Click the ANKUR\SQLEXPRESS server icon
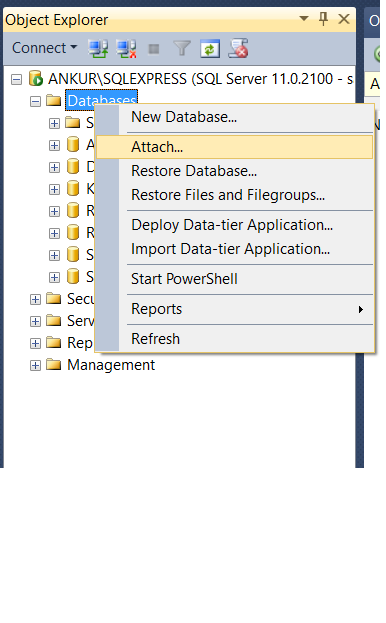Image resolution: width=386 pixels, height=623 pixels. click(x=35, y=79)
